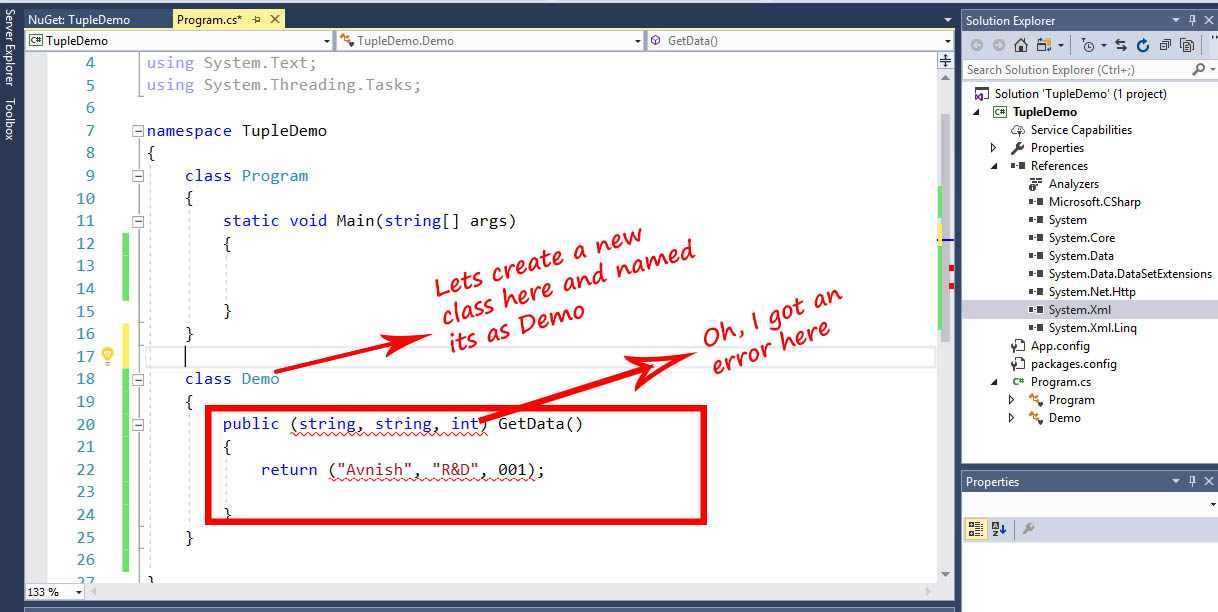Click the lightbulb quick actions icon
Viewport: 1218px width, 612px height.
pyautogui.click(x=108, y=356)
